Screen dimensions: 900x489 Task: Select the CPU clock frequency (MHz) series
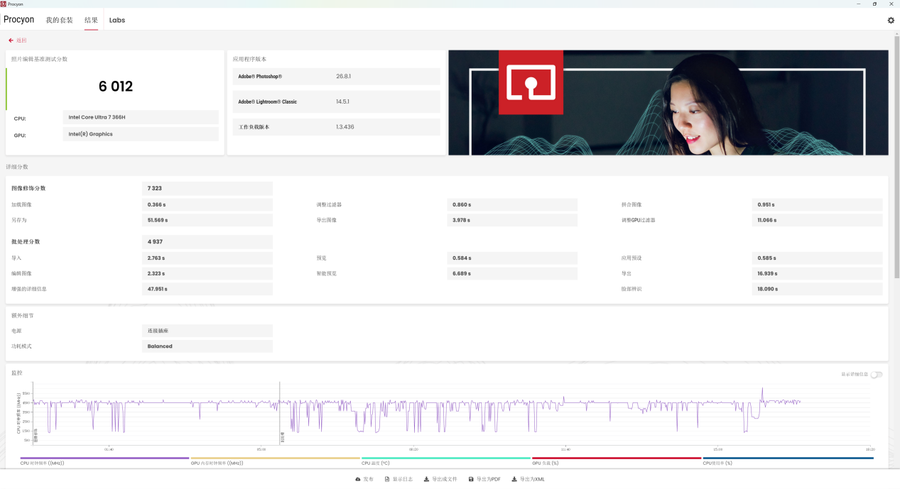coord(104,461)
